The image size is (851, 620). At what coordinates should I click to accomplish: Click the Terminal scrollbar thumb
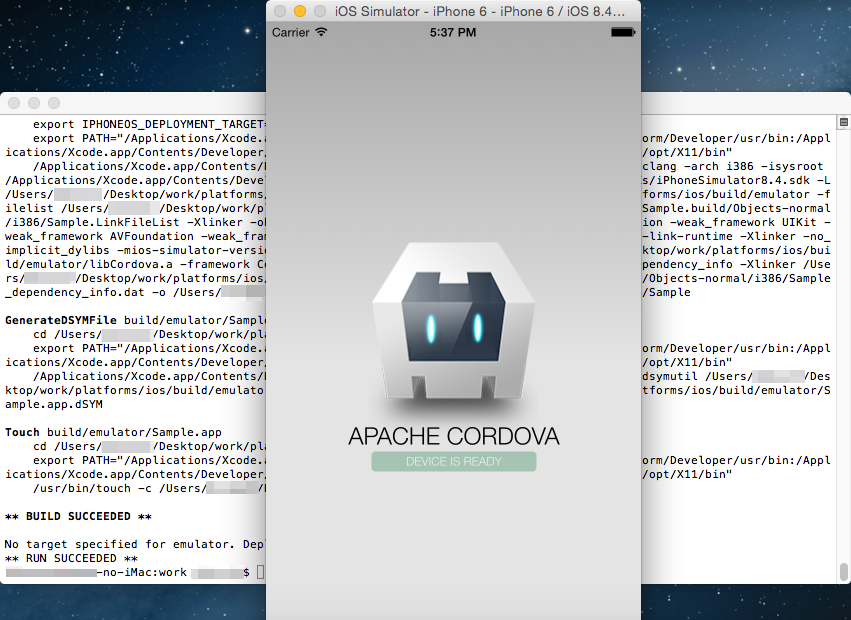coord(843,572)
